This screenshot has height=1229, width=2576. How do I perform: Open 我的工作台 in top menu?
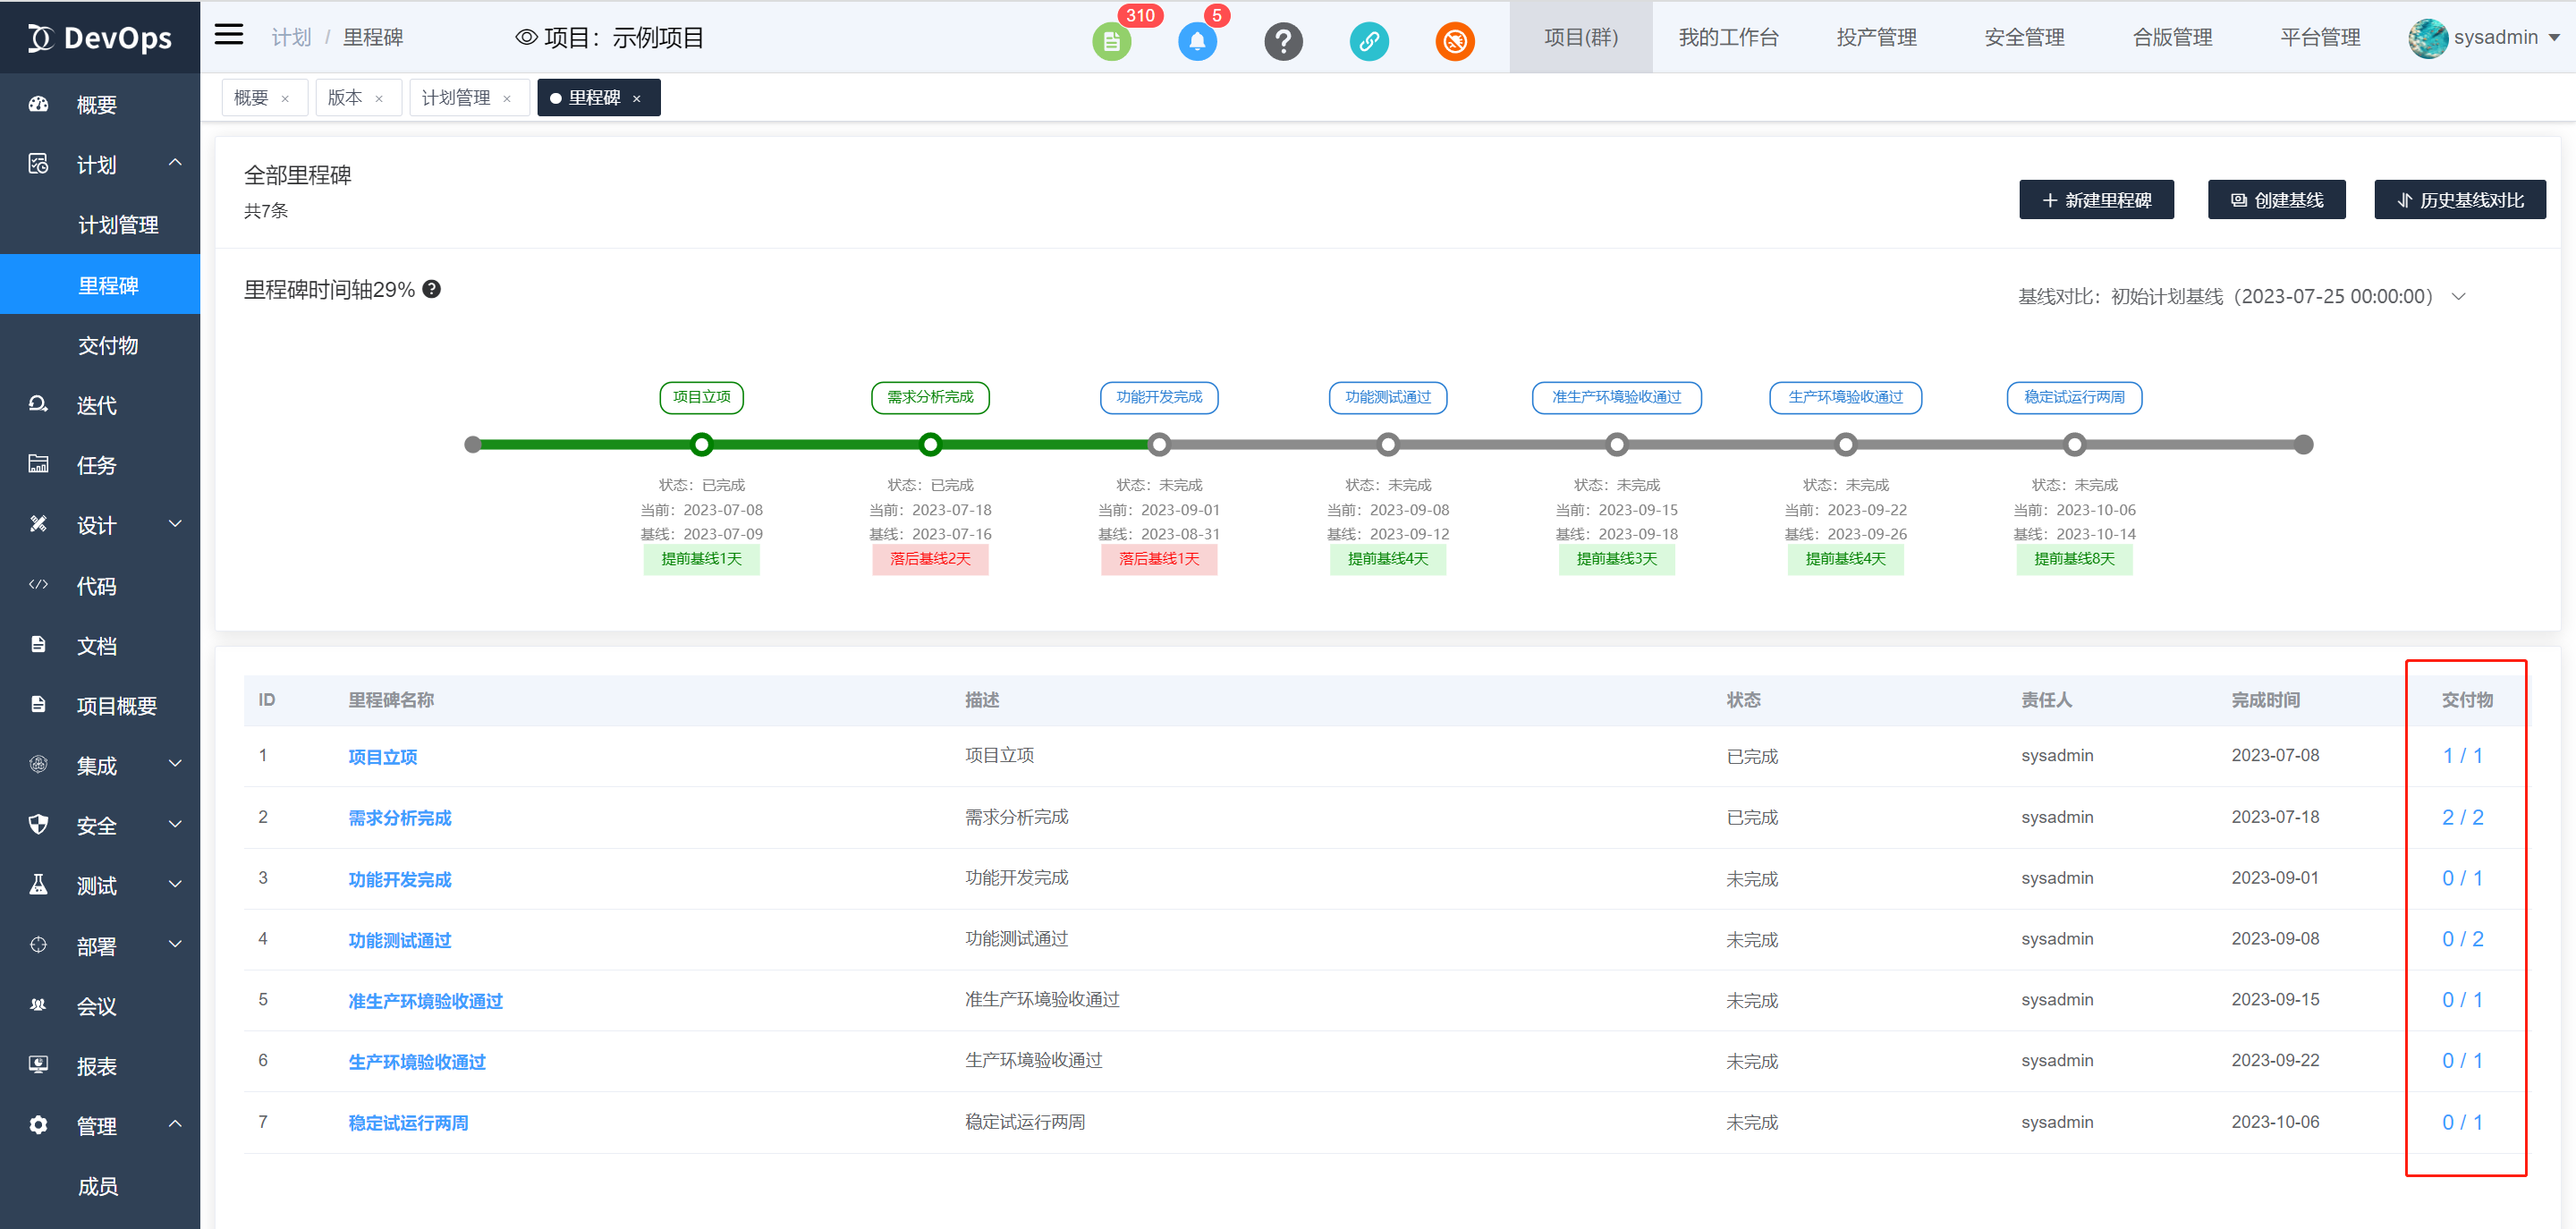(1728, 38)
